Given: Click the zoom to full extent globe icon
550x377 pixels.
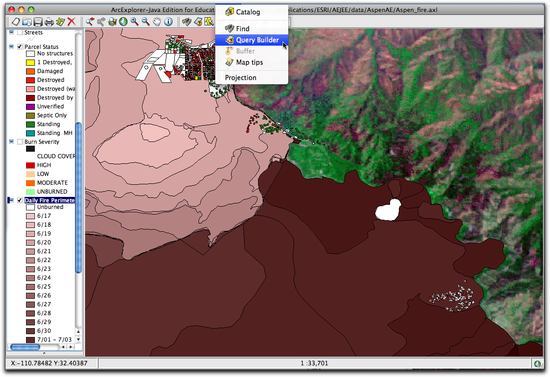Looking at the screenshot, I should [123, 22].
